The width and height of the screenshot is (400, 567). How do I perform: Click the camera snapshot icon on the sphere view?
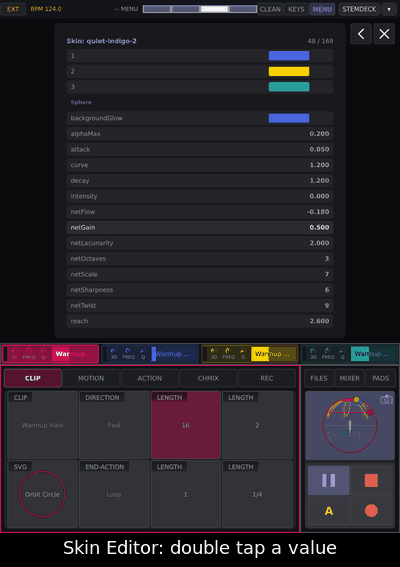point(386,399)
